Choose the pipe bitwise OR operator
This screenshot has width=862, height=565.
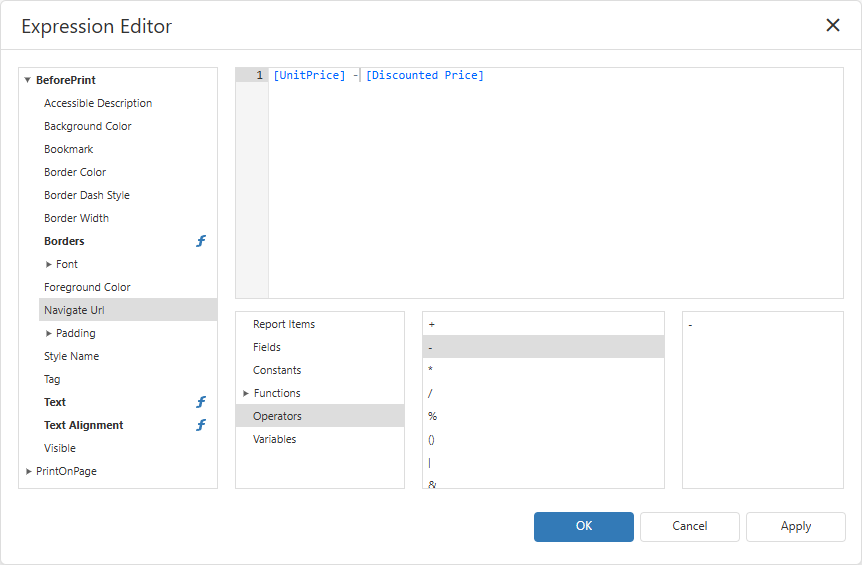[x=543, y=462]
